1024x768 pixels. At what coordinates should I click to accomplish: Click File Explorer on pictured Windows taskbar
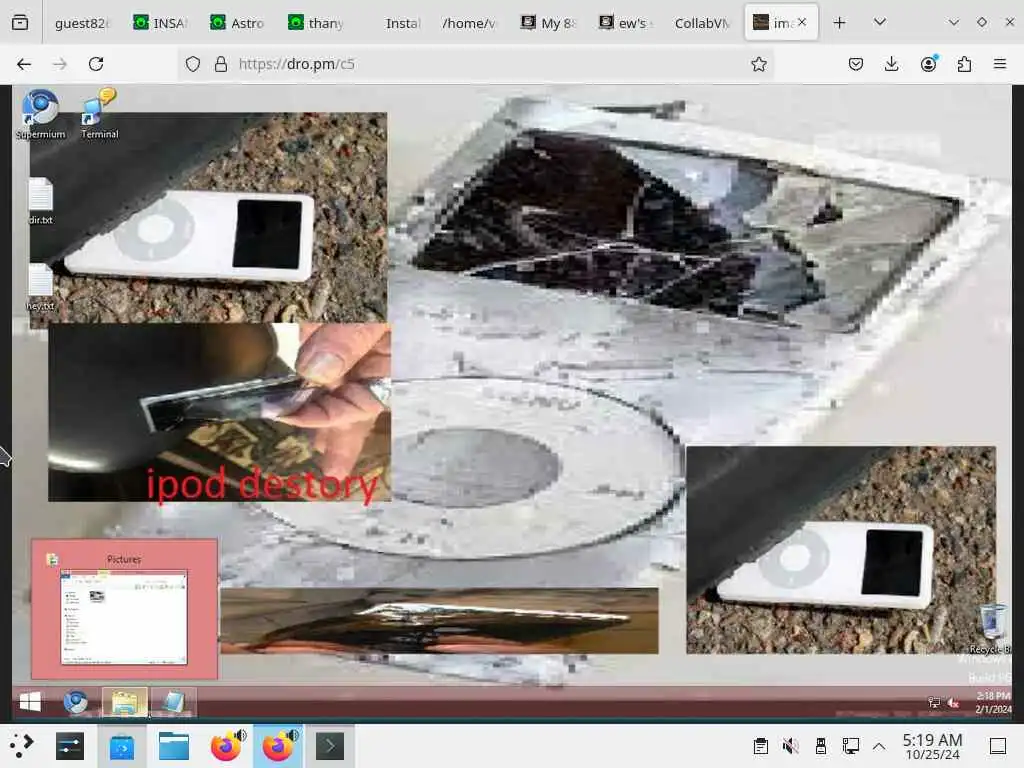click(x=125, y=703)
